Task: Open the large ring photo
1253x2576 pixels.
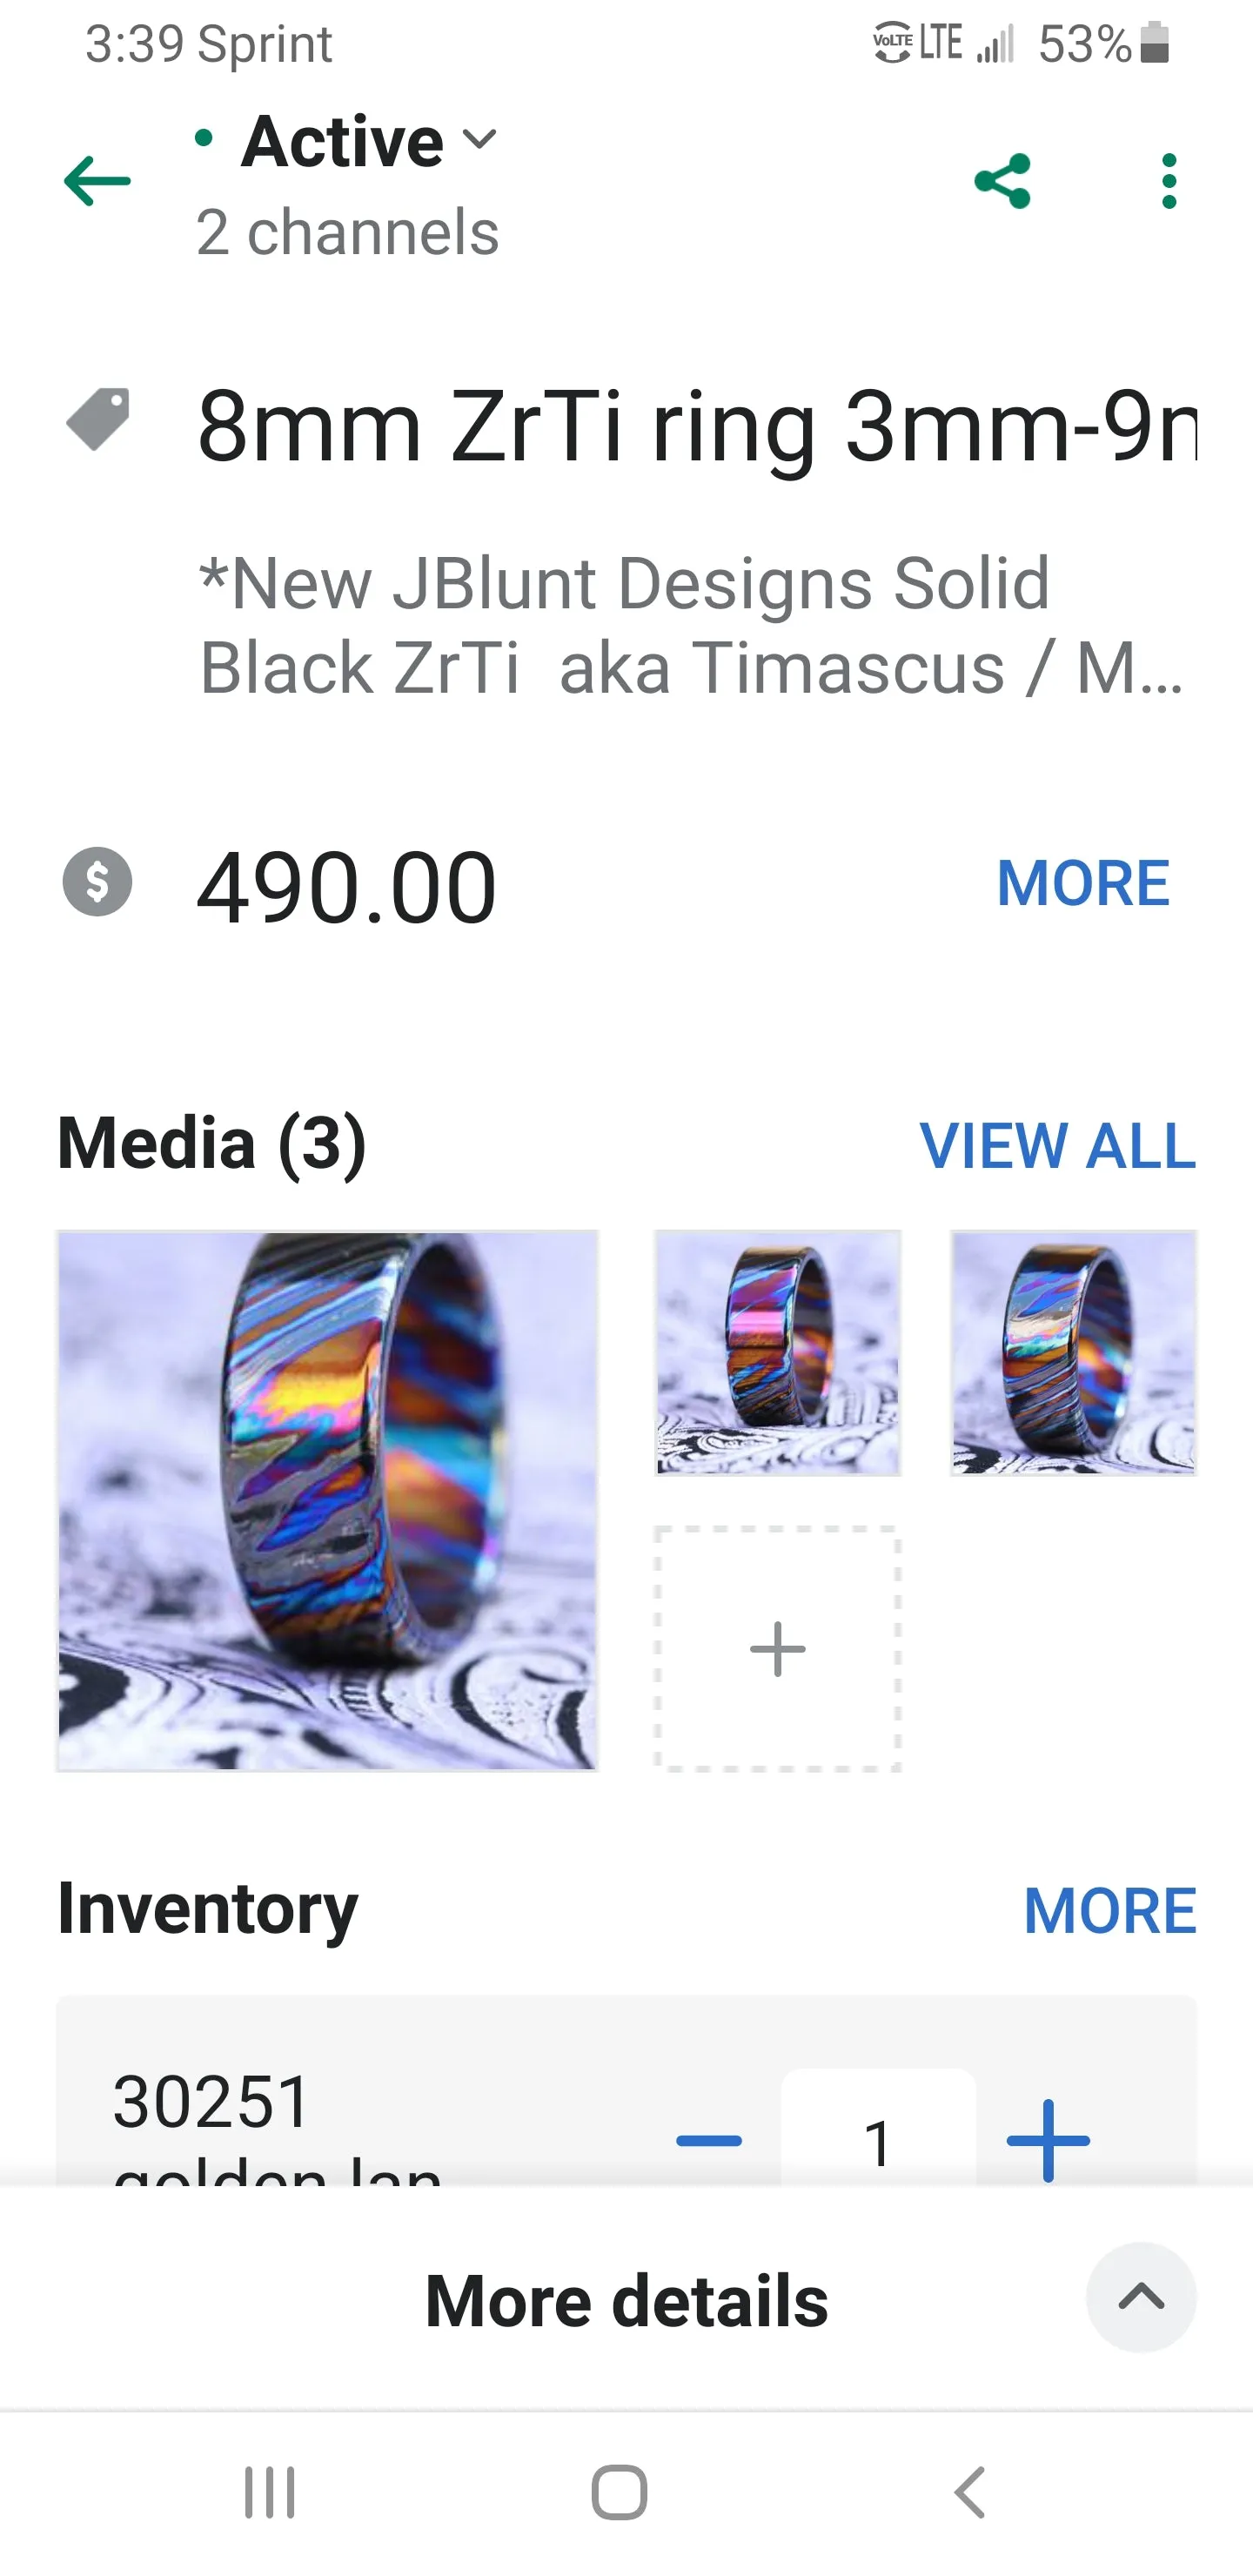Action: [327, 1500]
